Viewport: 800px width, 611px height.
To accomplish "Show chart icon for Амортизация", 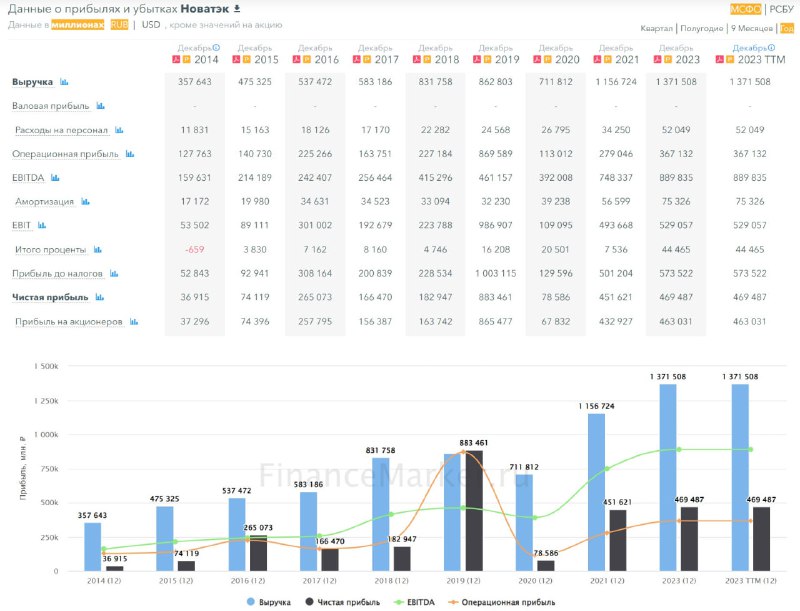I will [x=85, y=201].
